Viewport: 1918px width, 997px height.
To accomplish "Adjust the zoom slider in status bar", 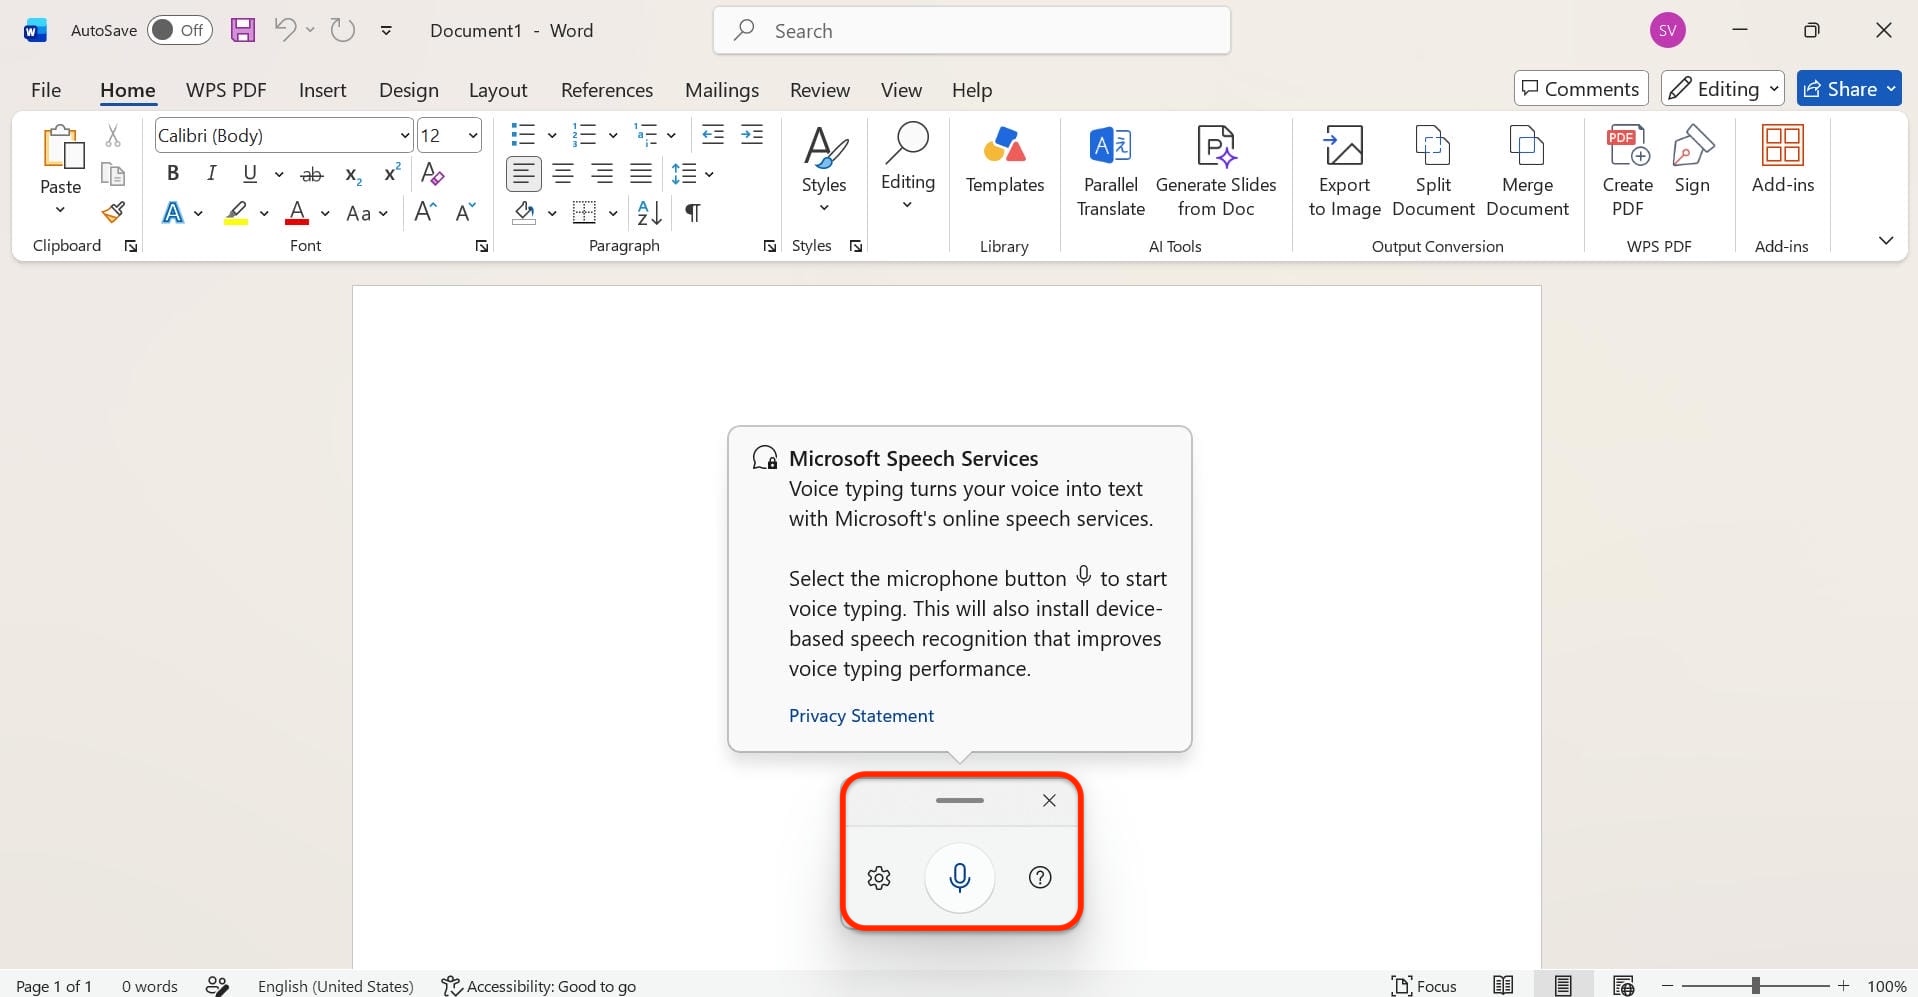I will coord(1755,986).
